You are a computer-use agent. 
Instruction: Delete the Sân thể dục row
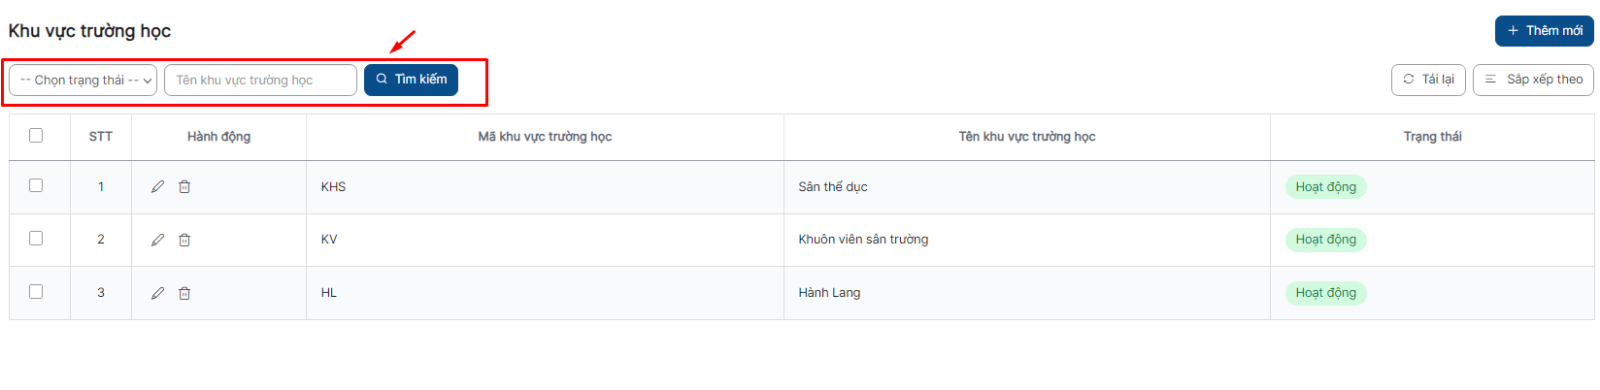185,187
